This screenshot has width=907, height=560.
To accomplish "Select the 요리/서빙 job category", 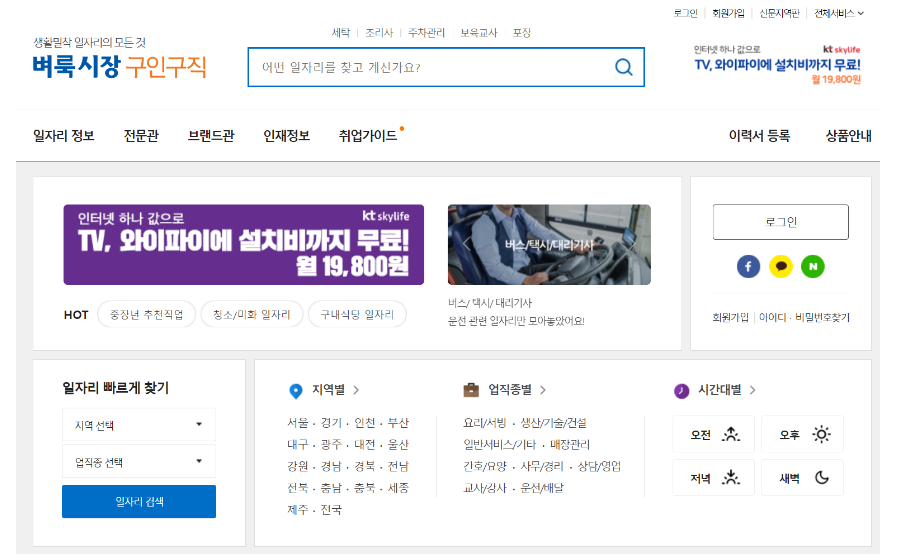I will [484, 423].
